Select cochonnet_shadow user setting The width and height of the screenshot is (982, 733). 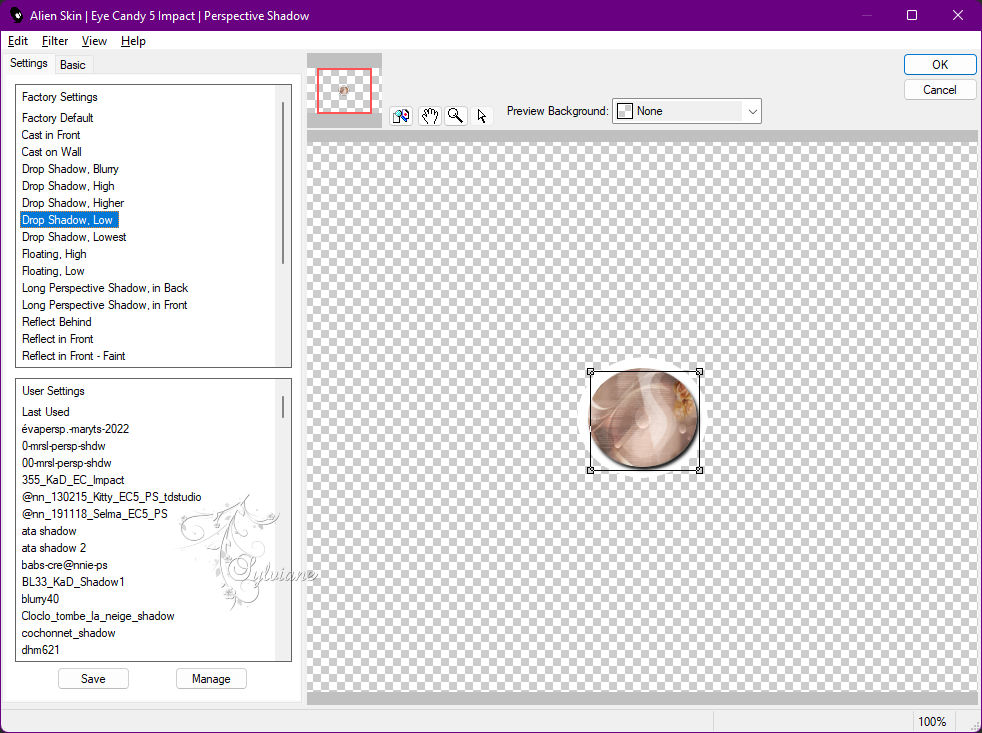point(68,633)
